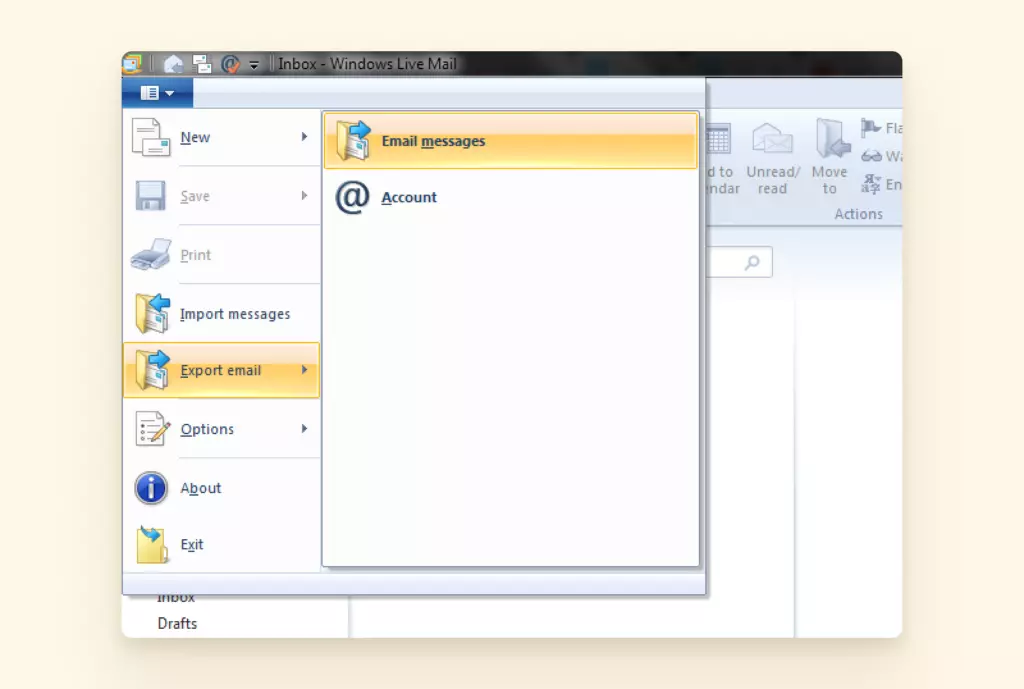Screen dimensions: 1024x689
Task: Click the at-sign sync quick access icon
Action: tap(231, 64)
